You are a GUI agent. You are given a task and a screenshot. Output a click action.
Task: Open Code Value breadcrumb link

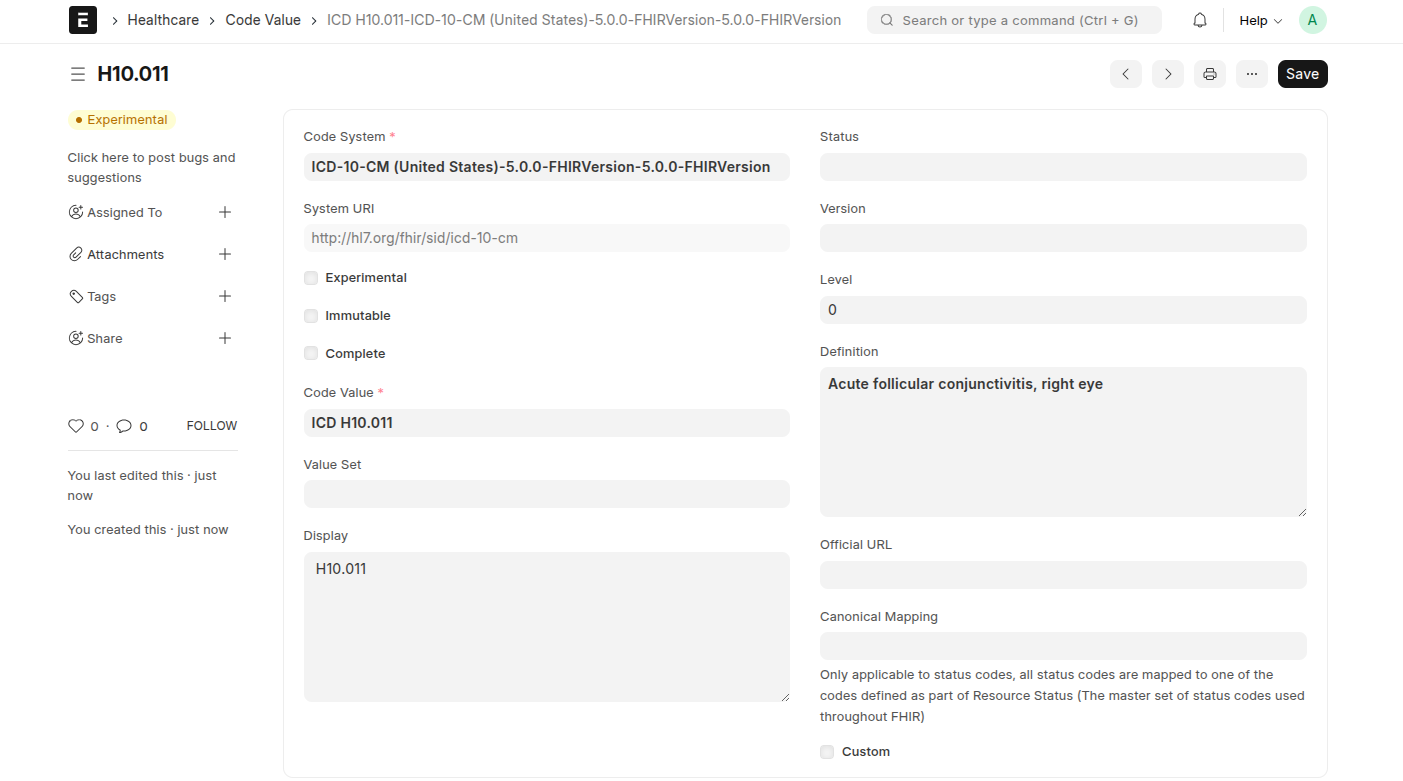[263, 20]
